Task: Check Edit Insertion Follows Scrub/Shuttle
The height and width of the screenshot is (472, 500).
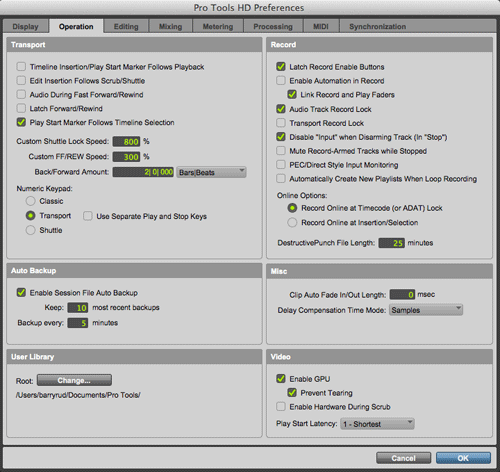Action: 21,81
